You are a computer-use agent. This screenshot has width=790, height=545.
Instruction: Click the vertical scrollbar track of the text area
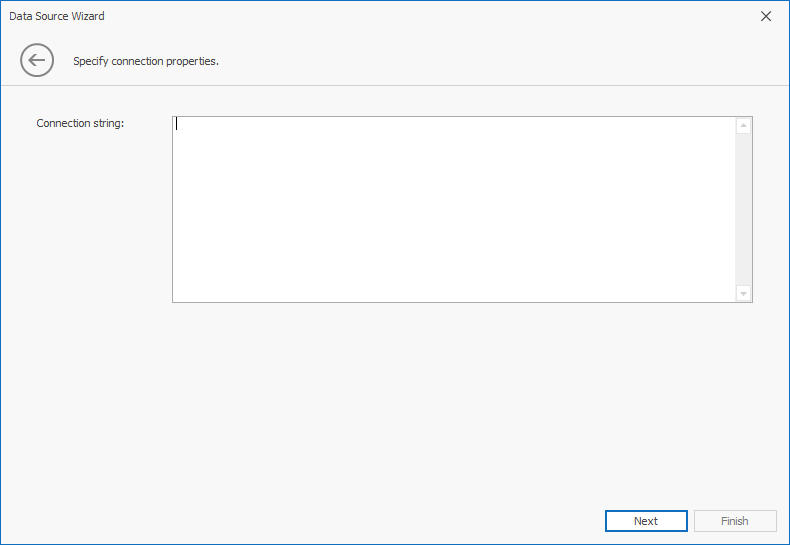[743, 210]
